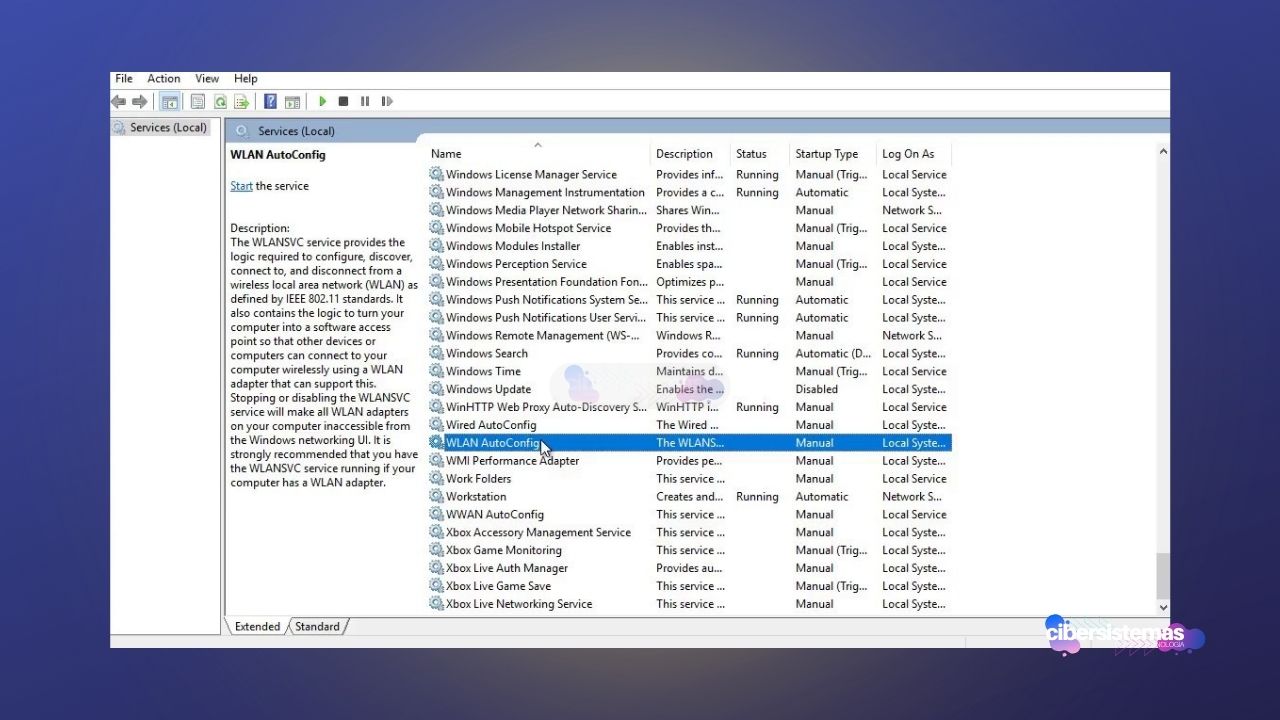The height and width of the screenshot is (720, 1280).
Task: Click the Refresh toolbar icon
Action: 220,101
